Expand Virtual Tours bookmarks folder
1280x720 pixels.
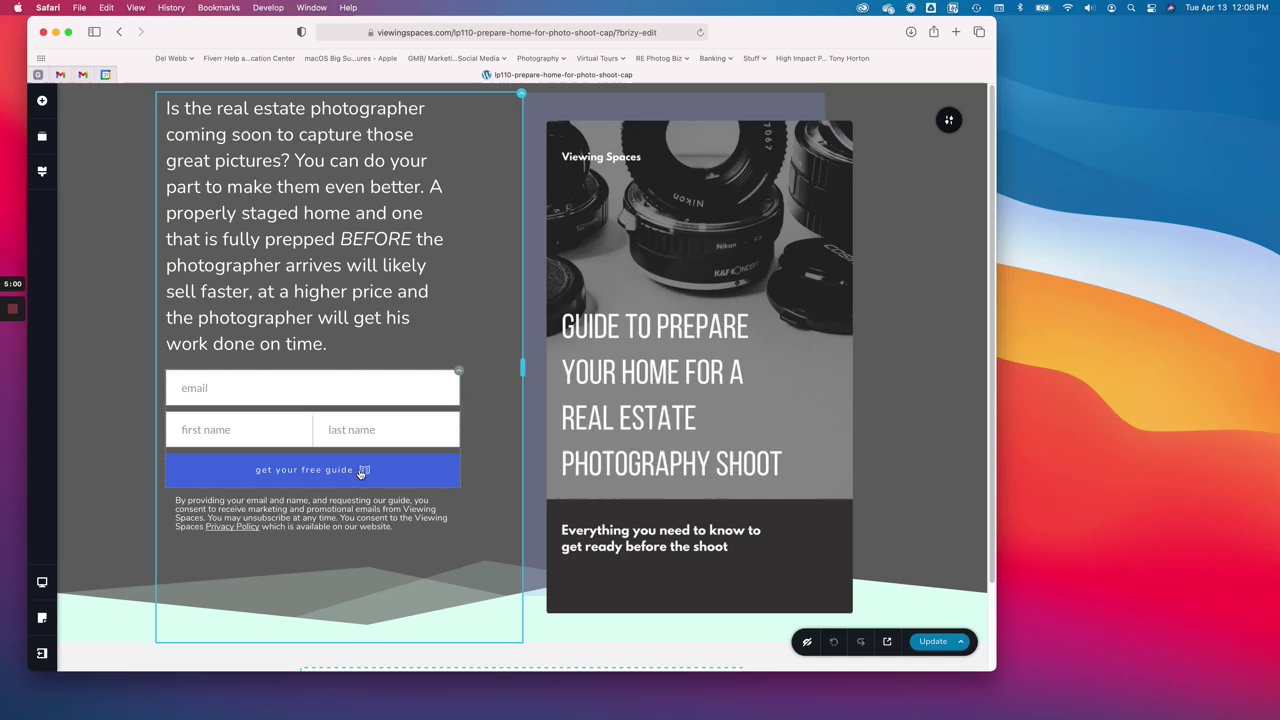(x=601, y=58)
